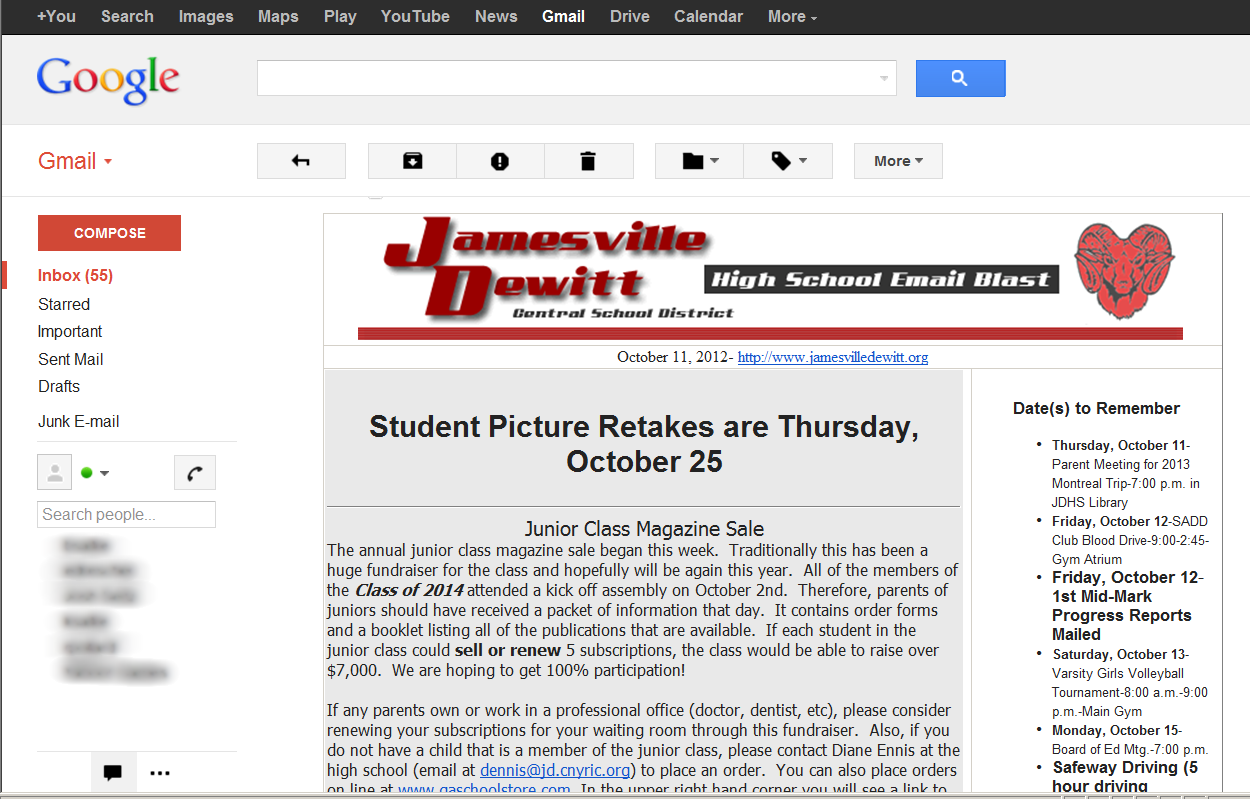Open the Labels tag menu

click(788, 161)
